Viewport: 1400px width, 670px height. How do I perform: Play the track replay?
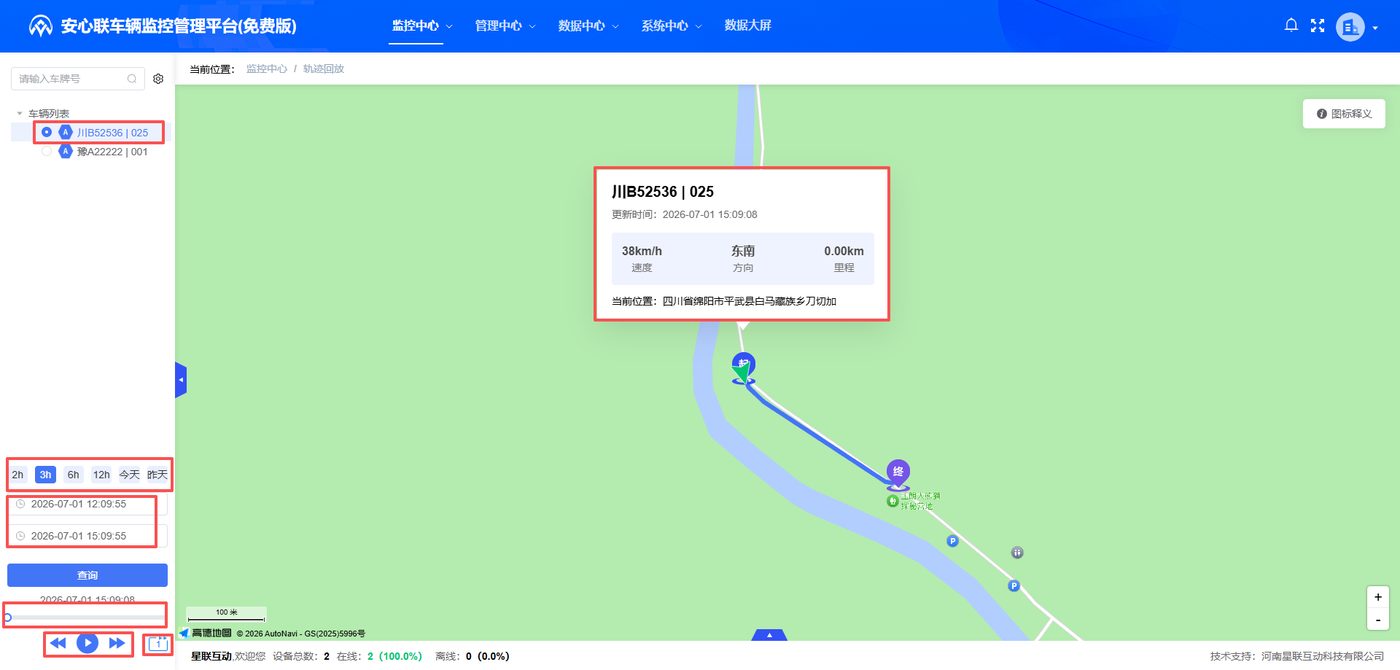click(x=88, y=643)
